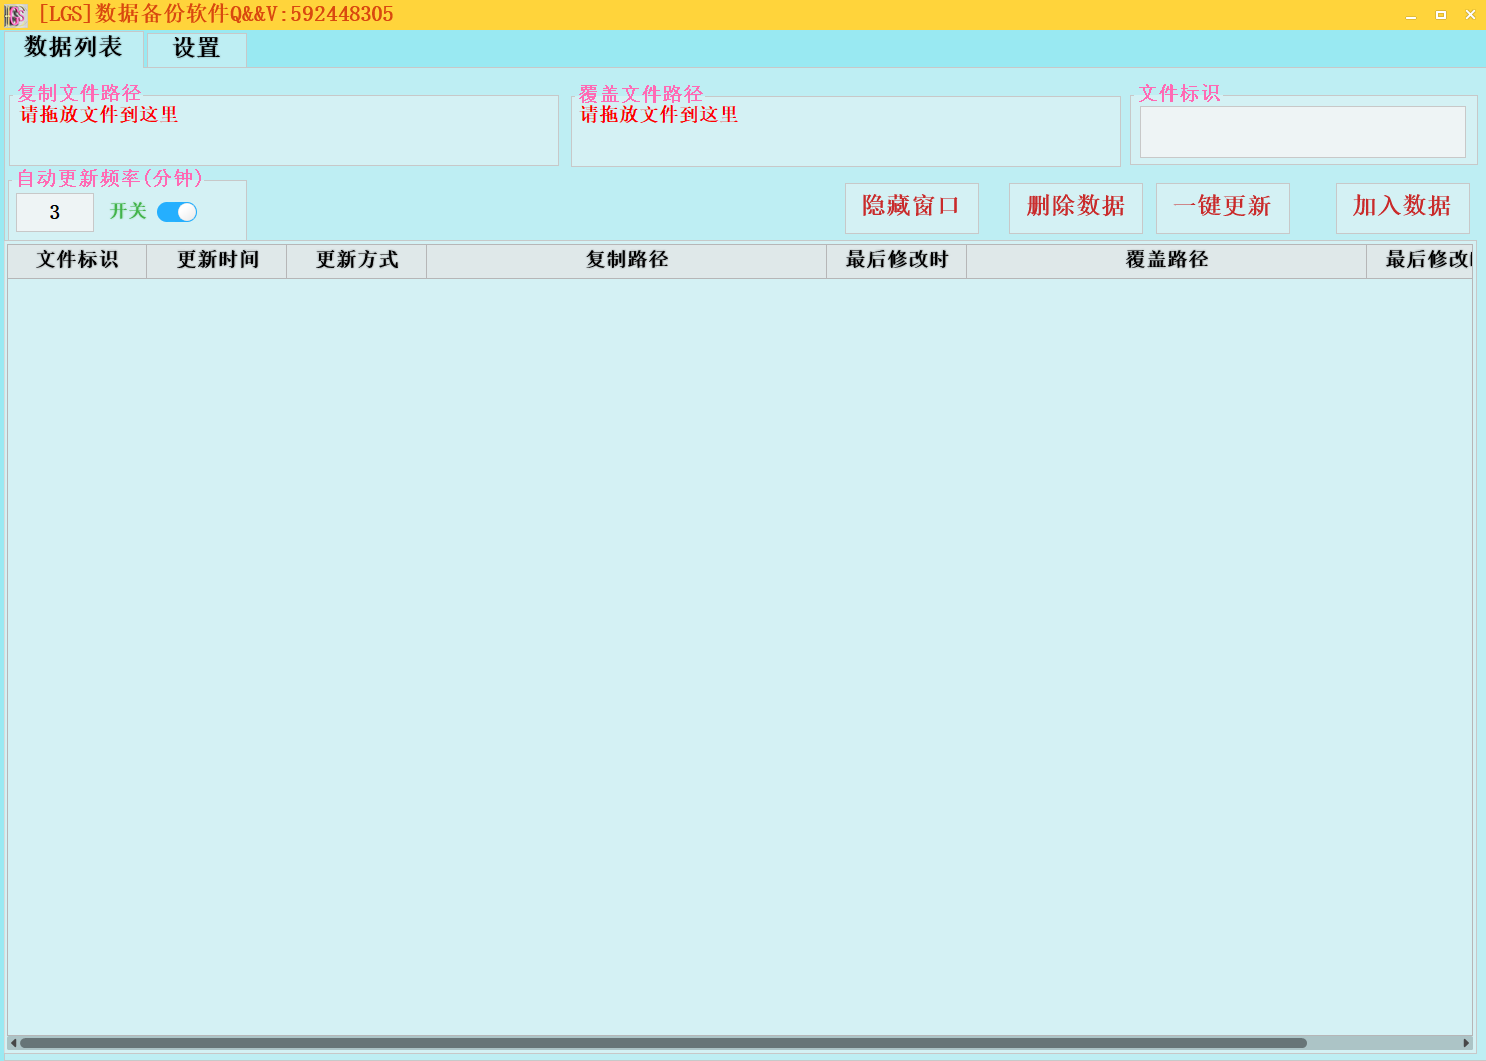The width and height of the screenshot is (1486, 1061).
Task: Open the 设置 tab
Action: point(196,49)
